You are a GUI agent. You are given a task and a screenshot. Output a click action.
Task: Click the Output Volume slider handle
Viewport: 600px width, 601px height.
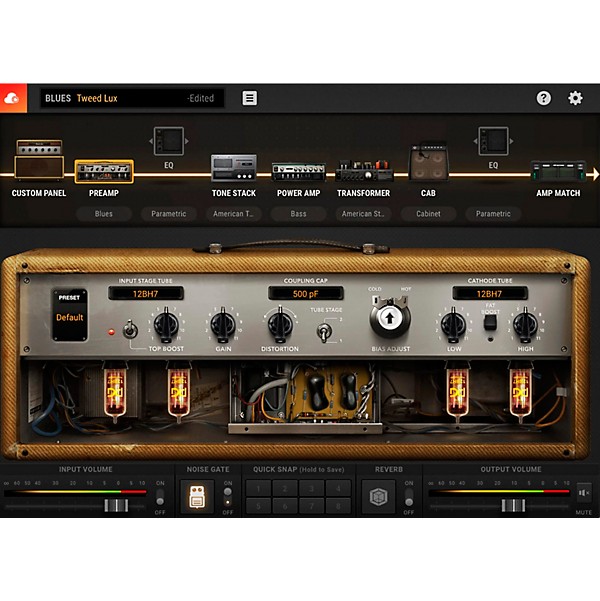(x=512, y=505)
